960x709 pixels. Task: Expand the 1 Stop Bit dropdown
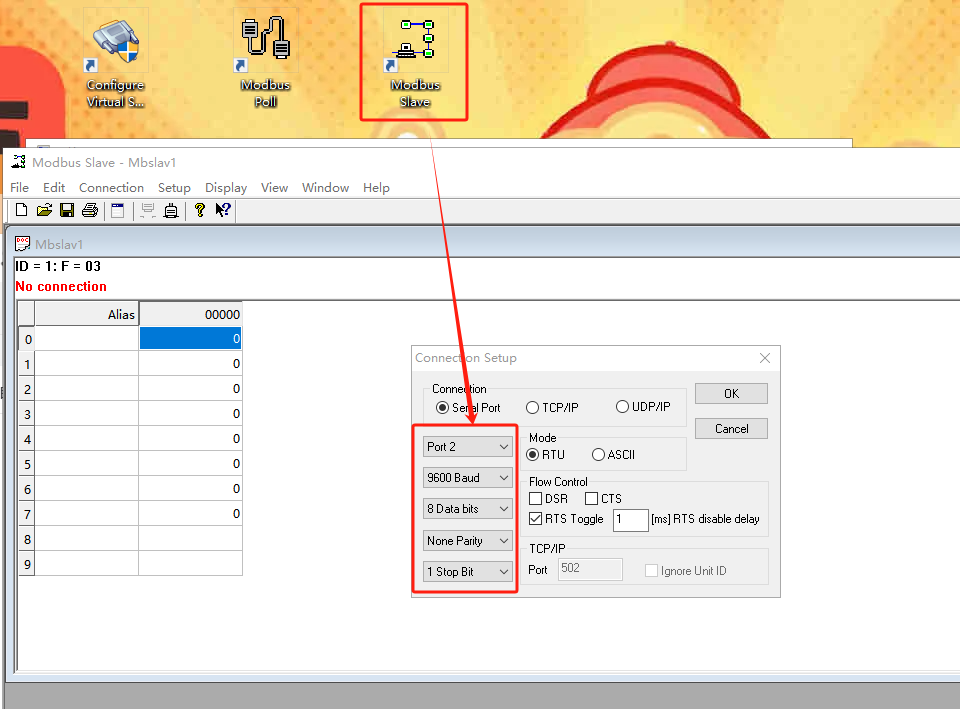click(x=467, y=572)
